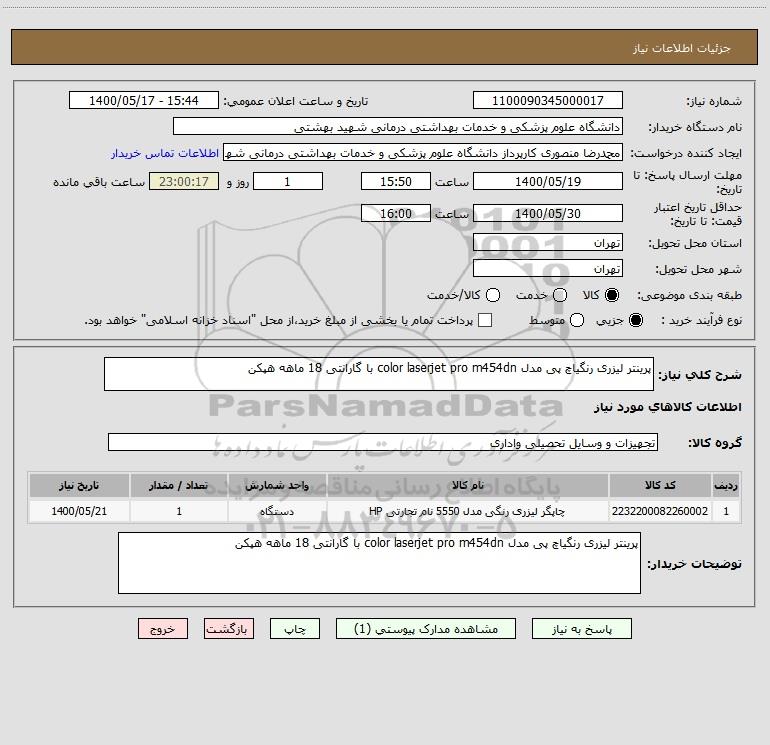Image resolution: width=770 pixels, height=745 pixels.
Task: Click the deadline time field 15:50
Action: click(396, 181)
